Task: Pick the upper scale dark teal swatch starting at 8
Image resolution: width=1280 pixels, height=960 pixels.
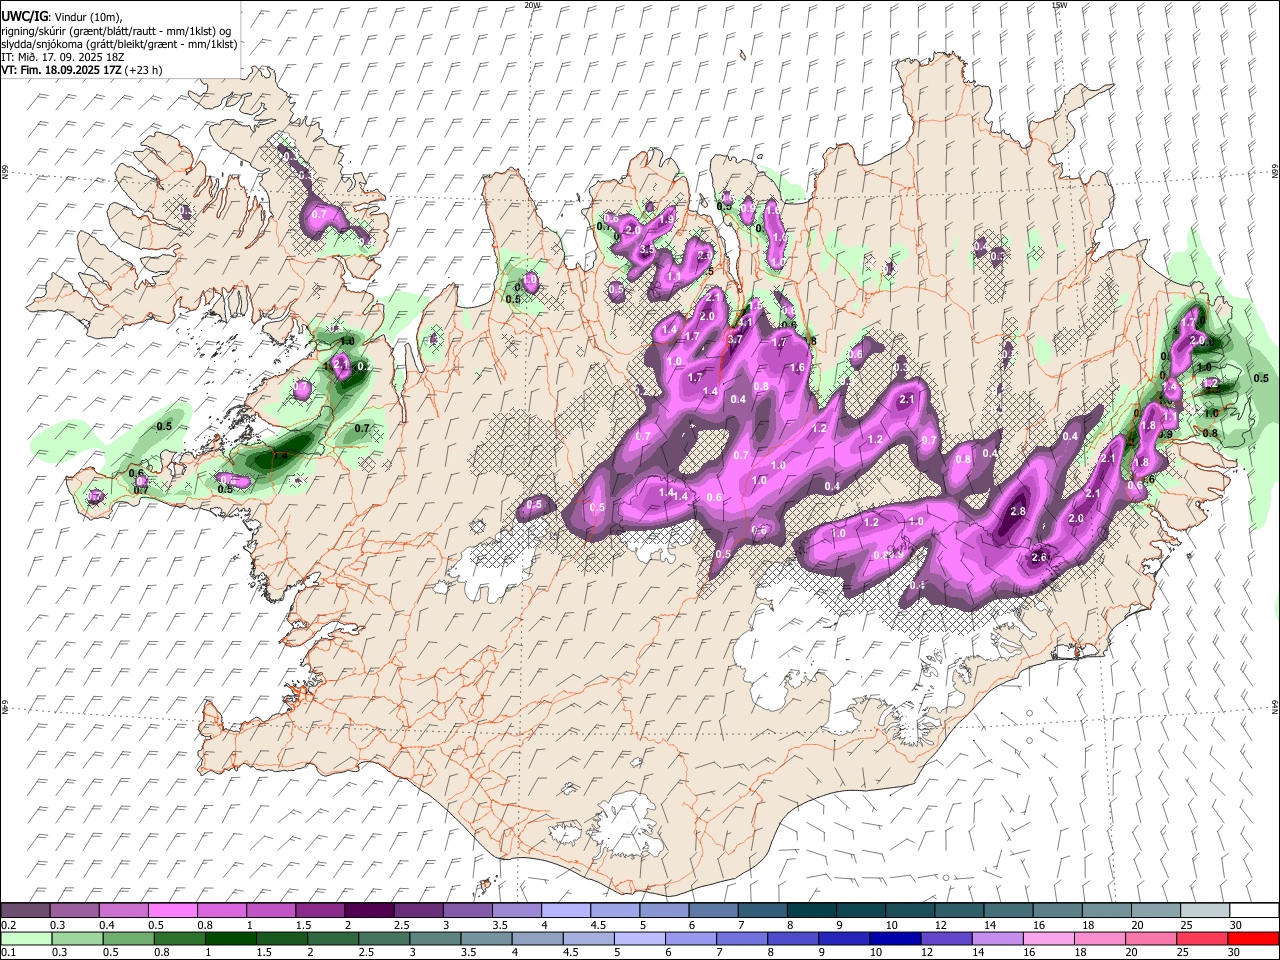Action: [x=812, y=911]
